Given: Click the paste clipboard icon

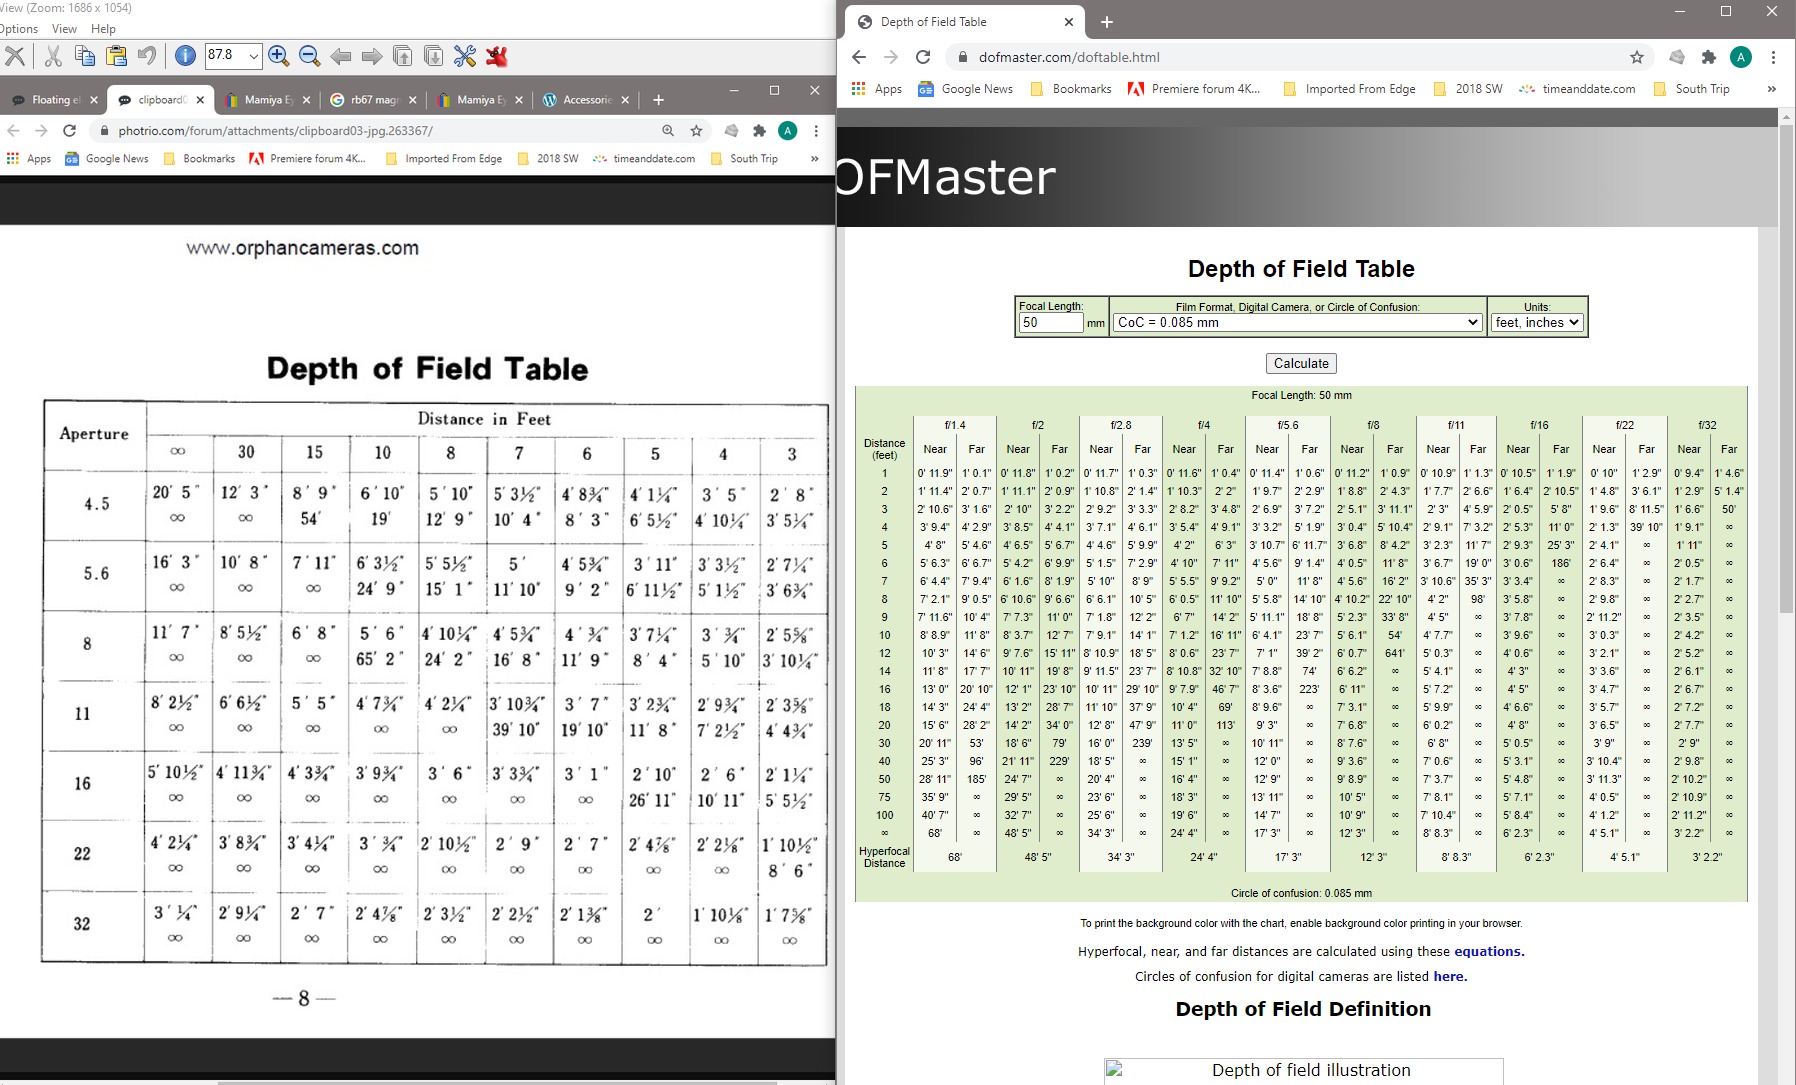Looking at the screenshot, I should tap(116, 56).
